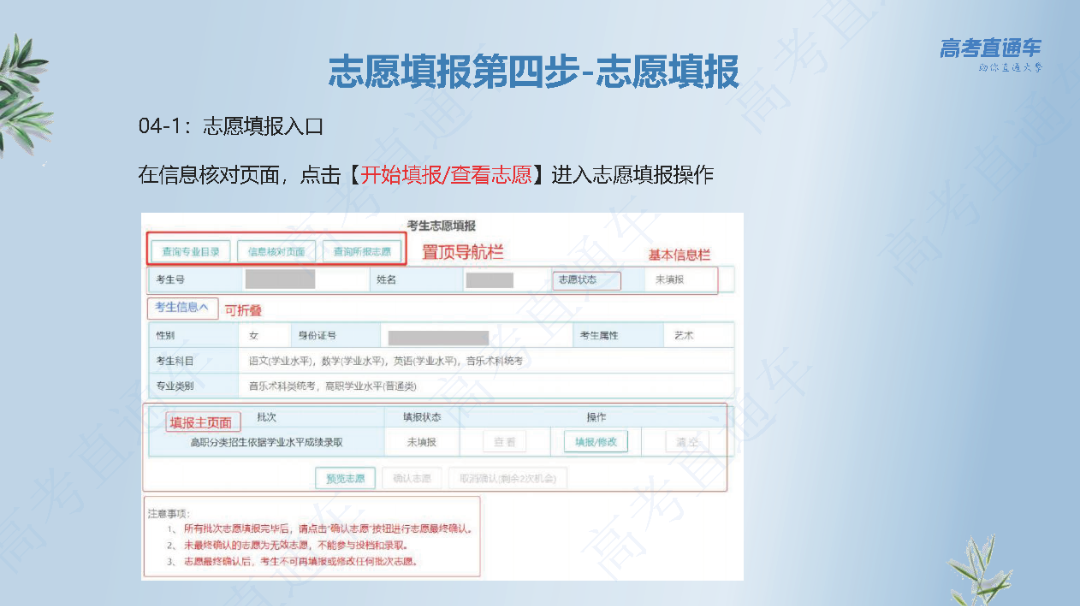This screenshot has height=606, width=1080.
Task: Click the 考生号 input field
Action: (x=280, y=278)
